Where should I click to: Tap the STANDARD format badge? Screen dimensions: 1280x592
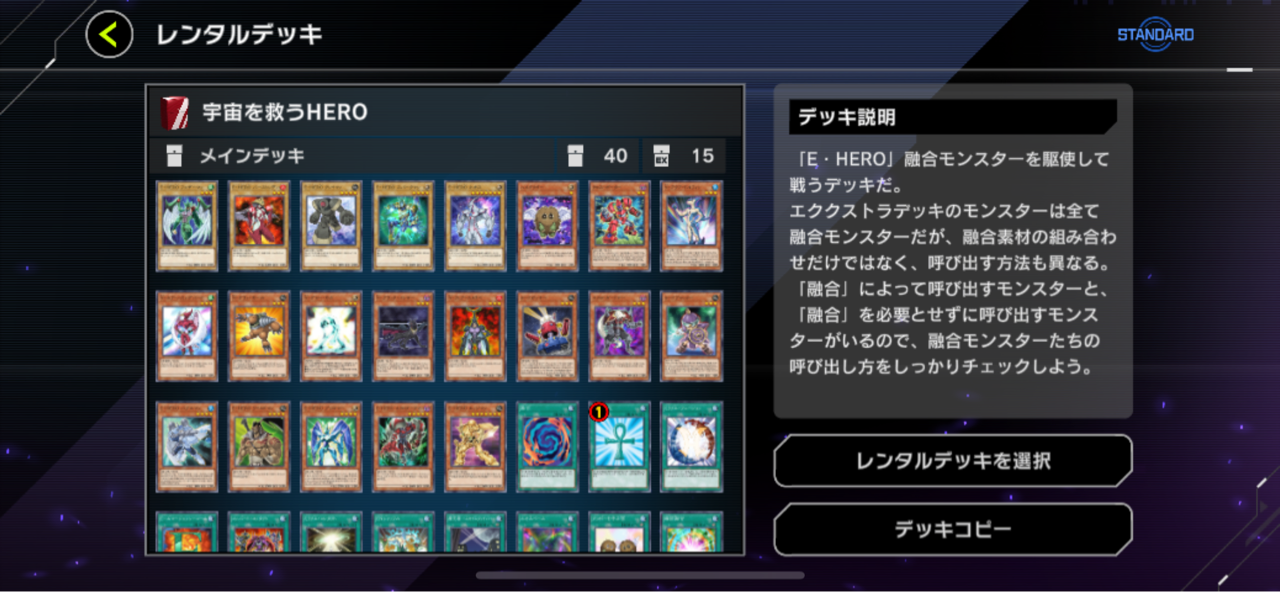click(1155, 35)
